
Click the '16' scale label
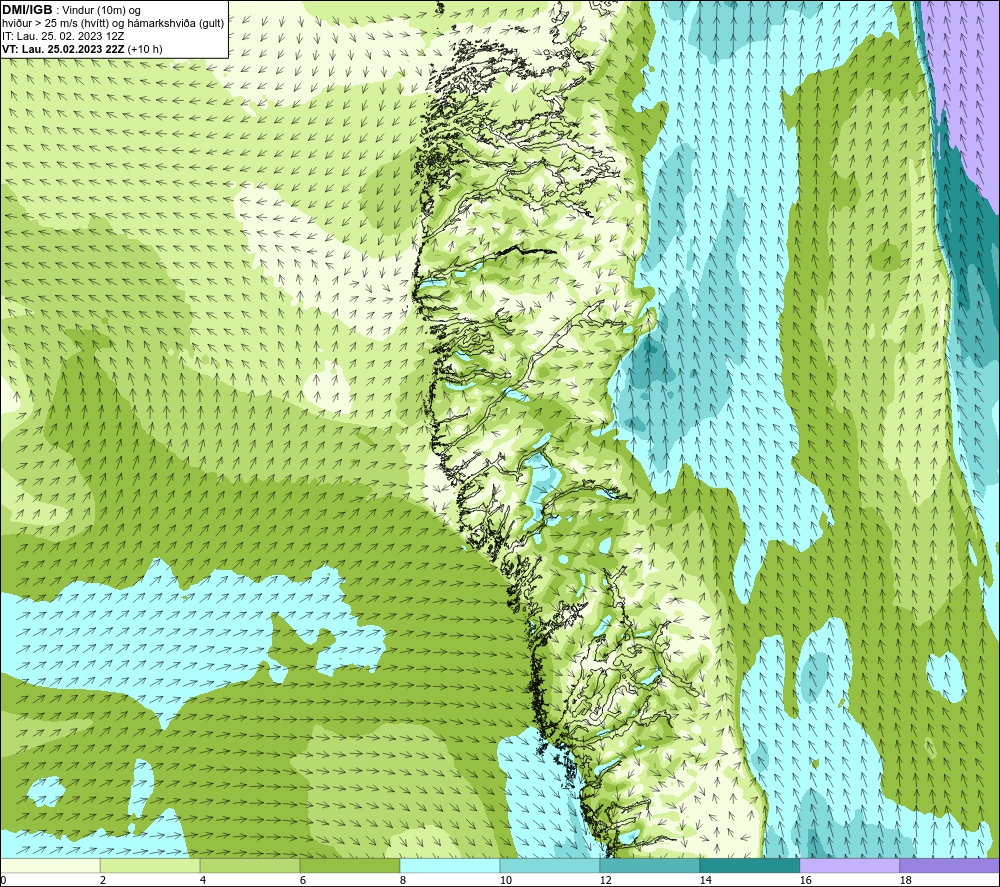(x=805, y=881)
